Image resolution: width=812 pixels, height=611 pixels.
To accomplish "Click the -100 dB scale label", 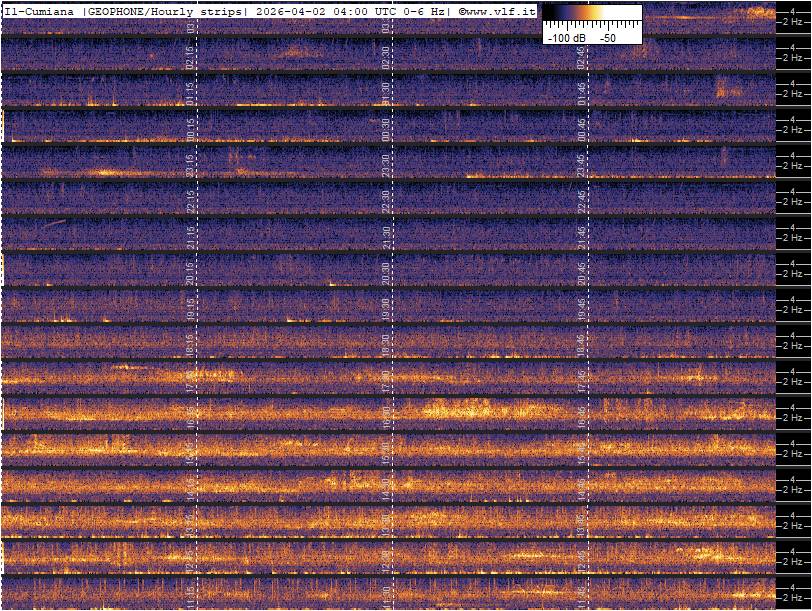I will [567, 37].
